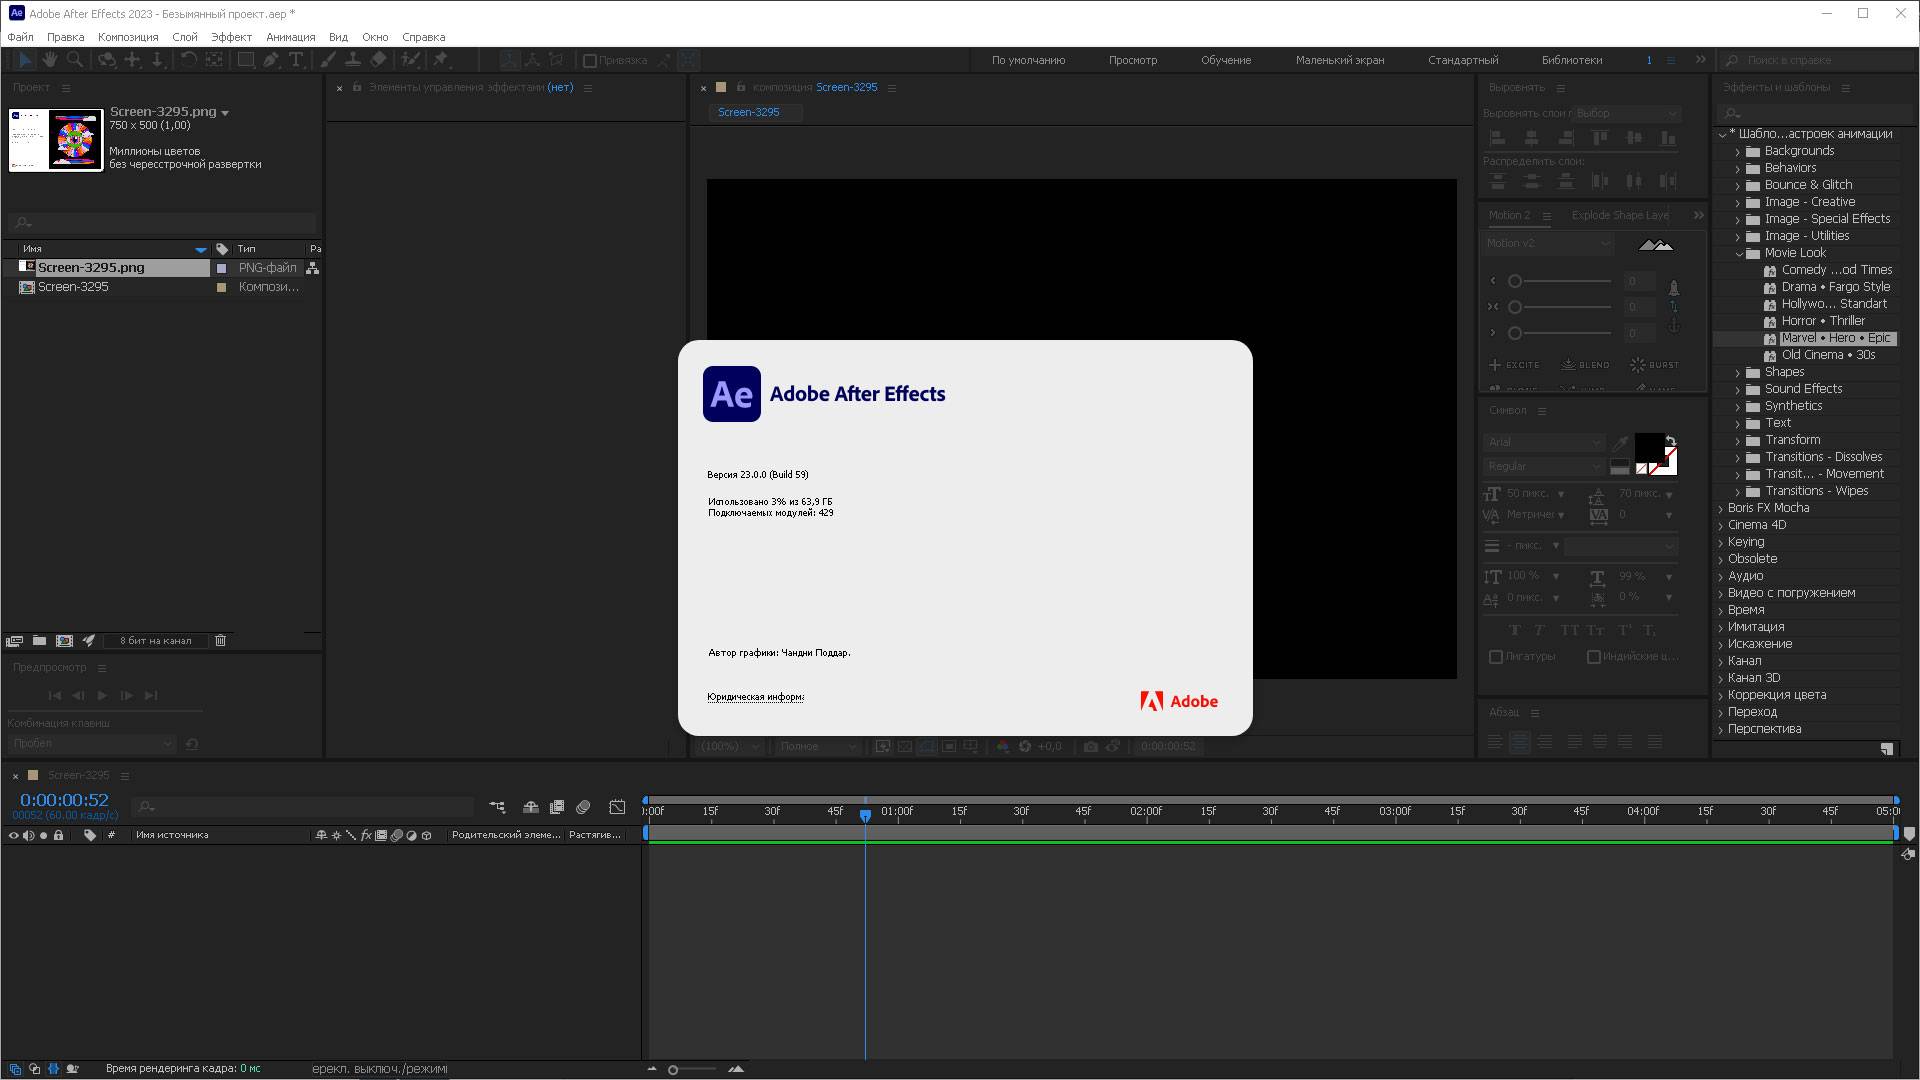Viewport: 1920px width, 1080px height.
Task: Enable the Привязка snapping checkbox
Action: (590, 61)
